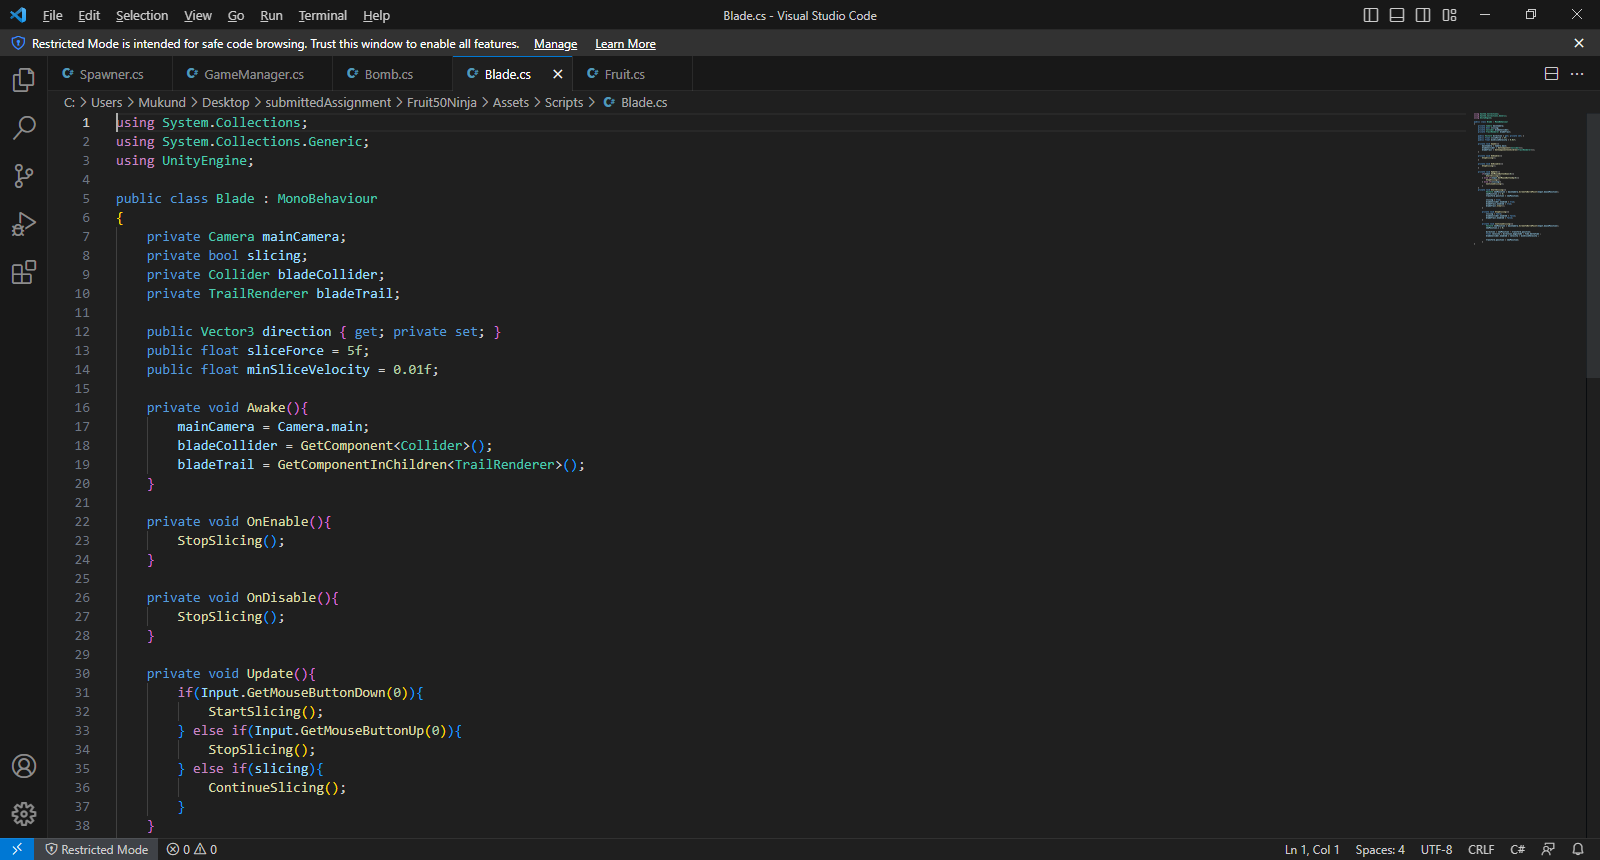Dismiss the Restricted Mode banner
The width and height of the screenshot is (1600, 860).
[x=1579, y=43]
